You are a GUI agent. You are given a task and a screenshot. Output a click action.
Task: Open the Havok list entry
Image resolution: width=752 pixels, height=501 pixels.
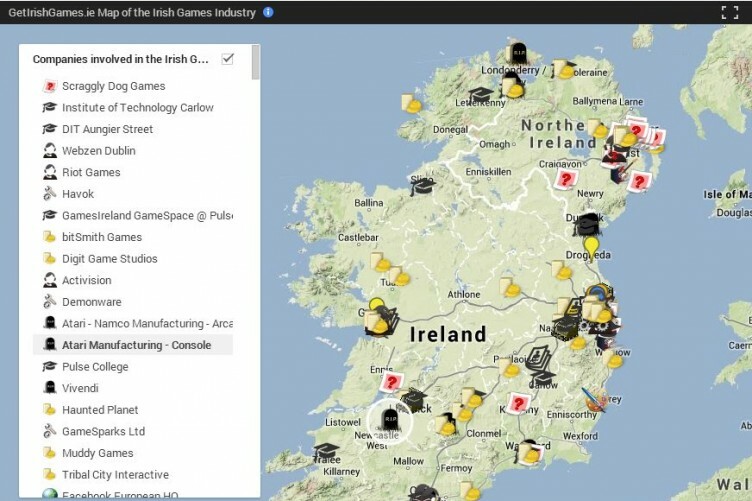[78, 194]
